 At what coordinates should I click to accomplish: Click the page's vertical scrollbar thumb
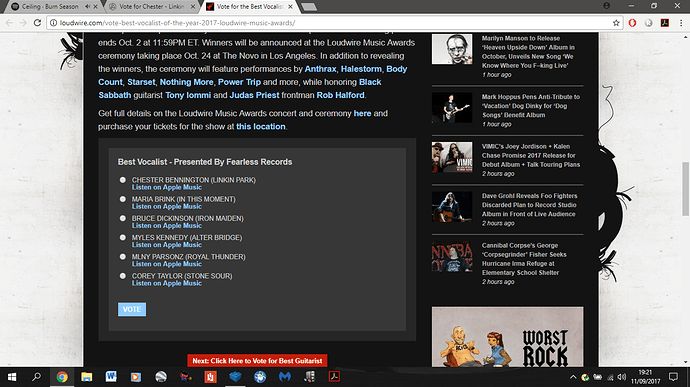pyautogui.click(x=685, y=189)
